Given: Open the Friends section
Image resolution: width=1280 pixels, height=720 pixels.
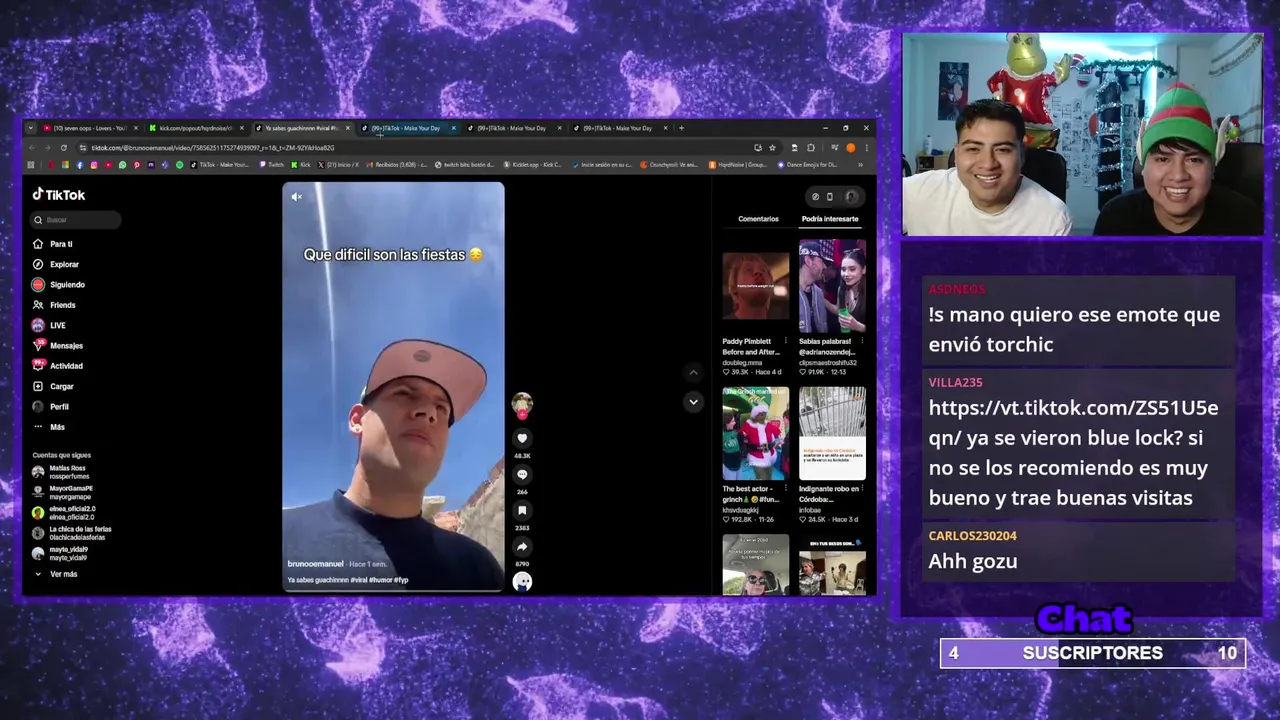Looking at the screenshot, I should [x=54, y=305].
